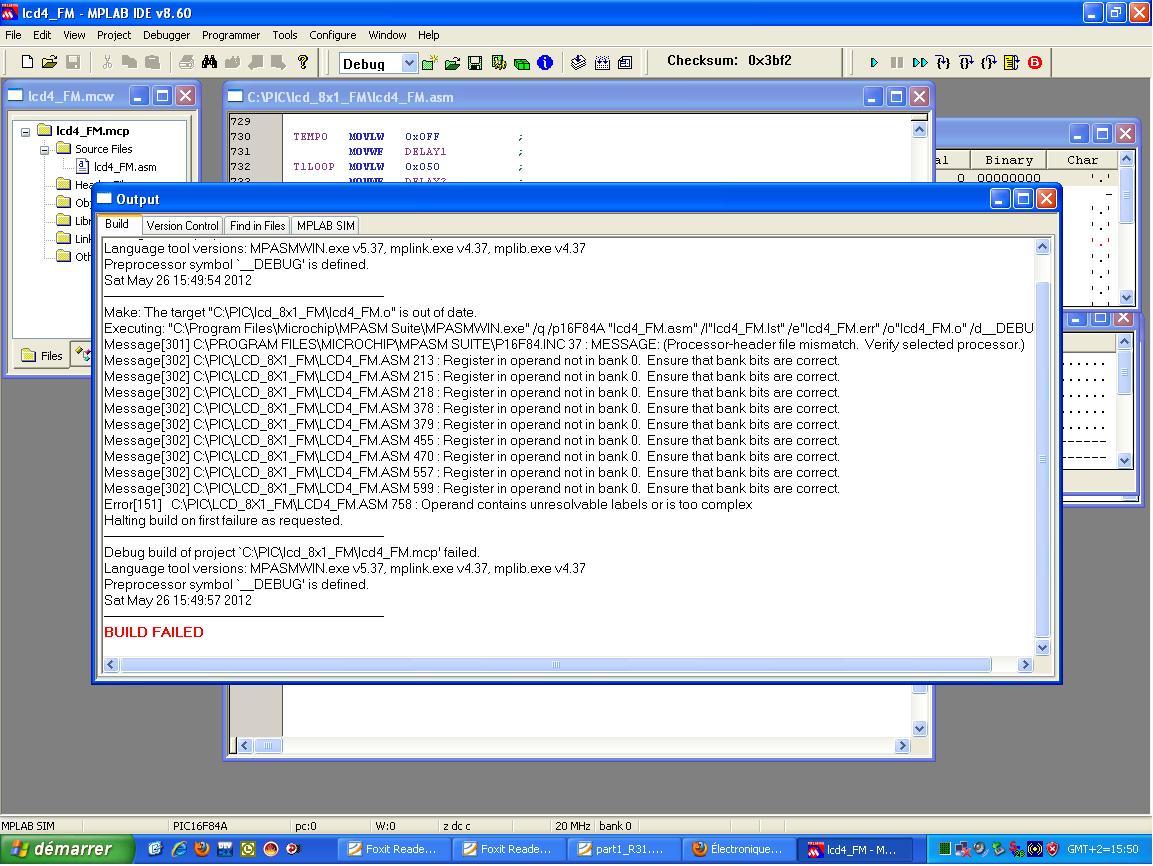The image size is (1153, 866).
Task: Click the Error[151] line in build output
Action: [428, 505]
